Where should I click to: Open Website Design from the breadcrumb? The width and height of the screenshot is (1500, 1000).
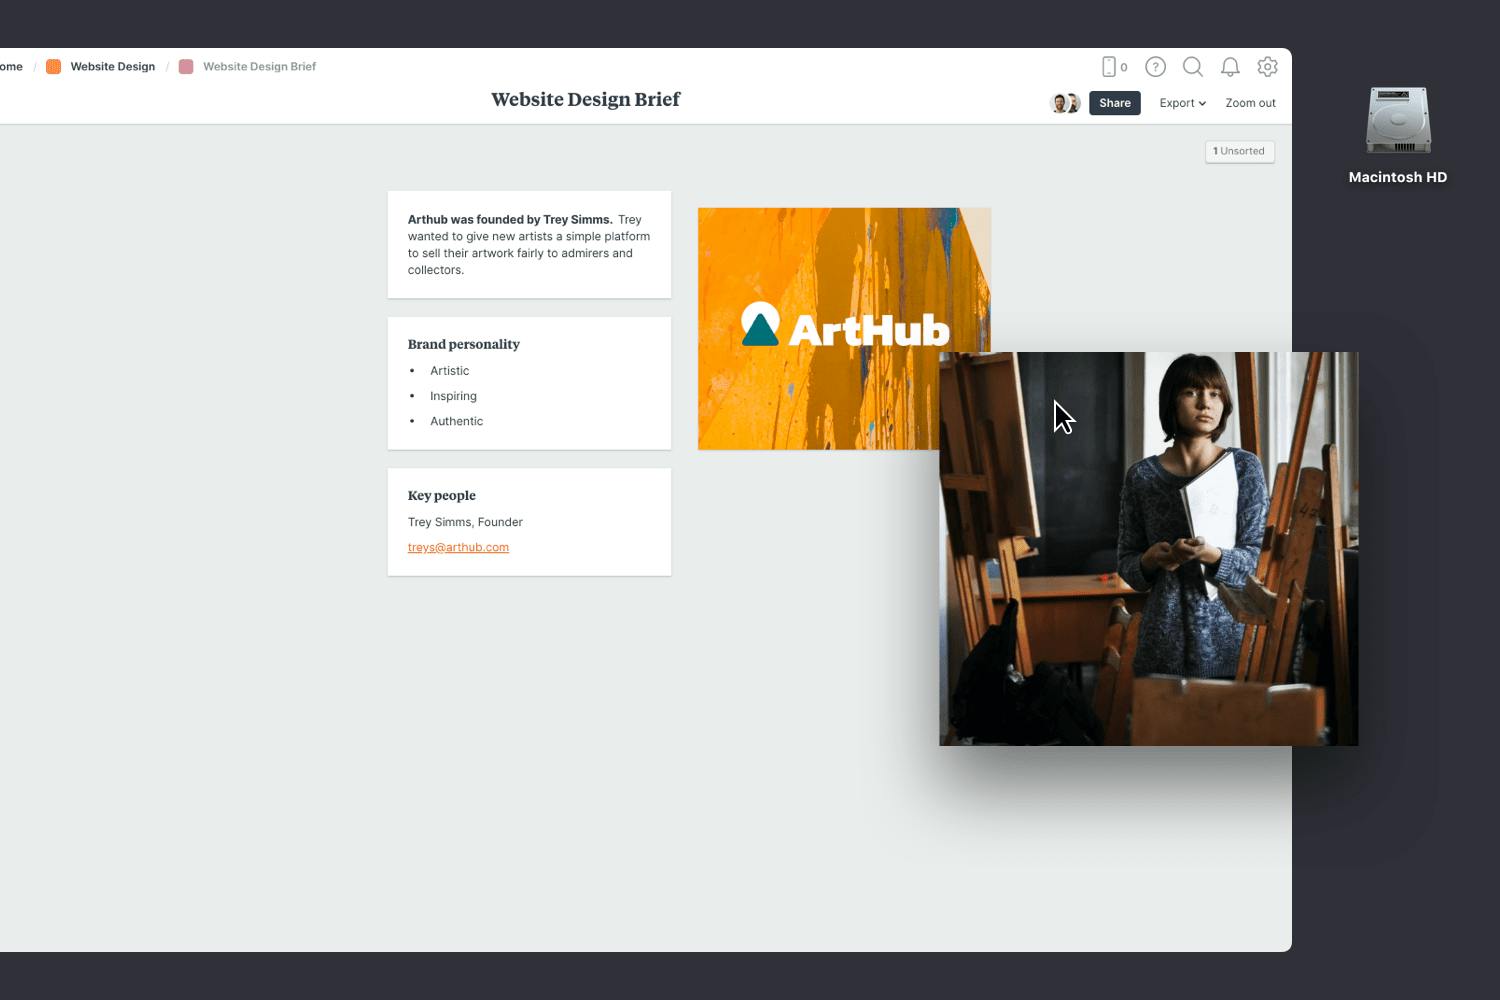[112, 66]
